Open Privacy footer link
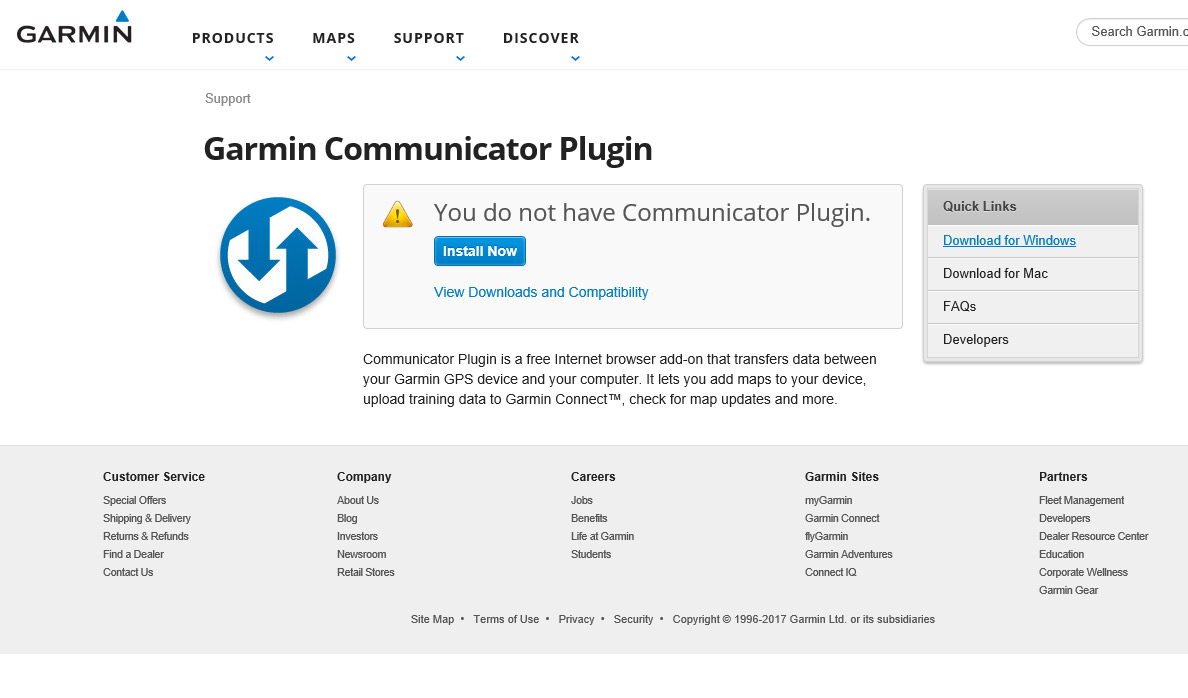 576,620
